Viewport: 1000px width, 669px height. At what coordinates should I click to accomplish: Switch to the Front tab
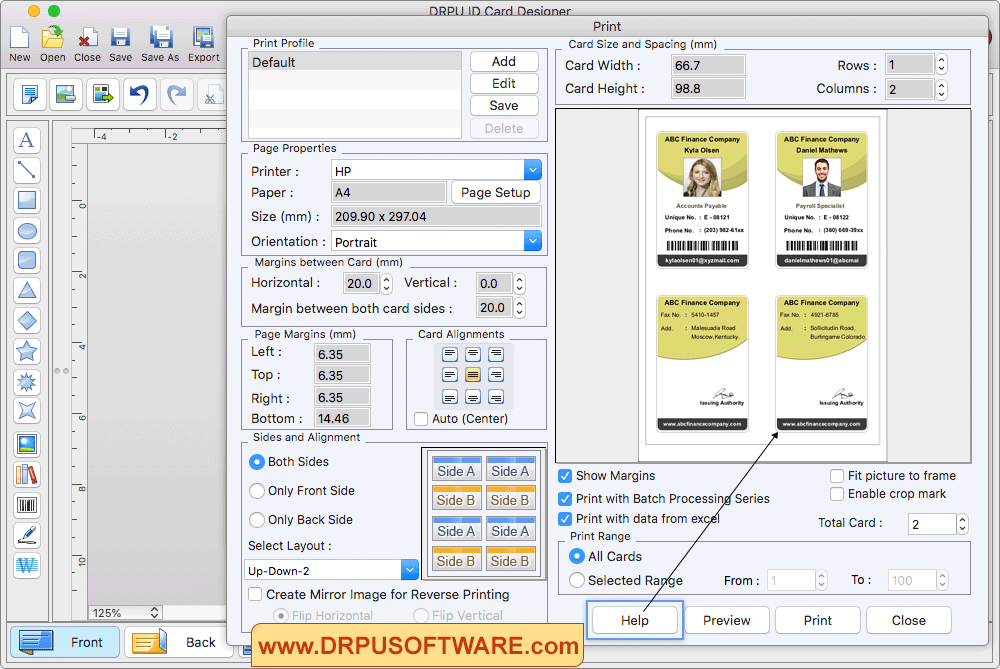pos(64,642)
